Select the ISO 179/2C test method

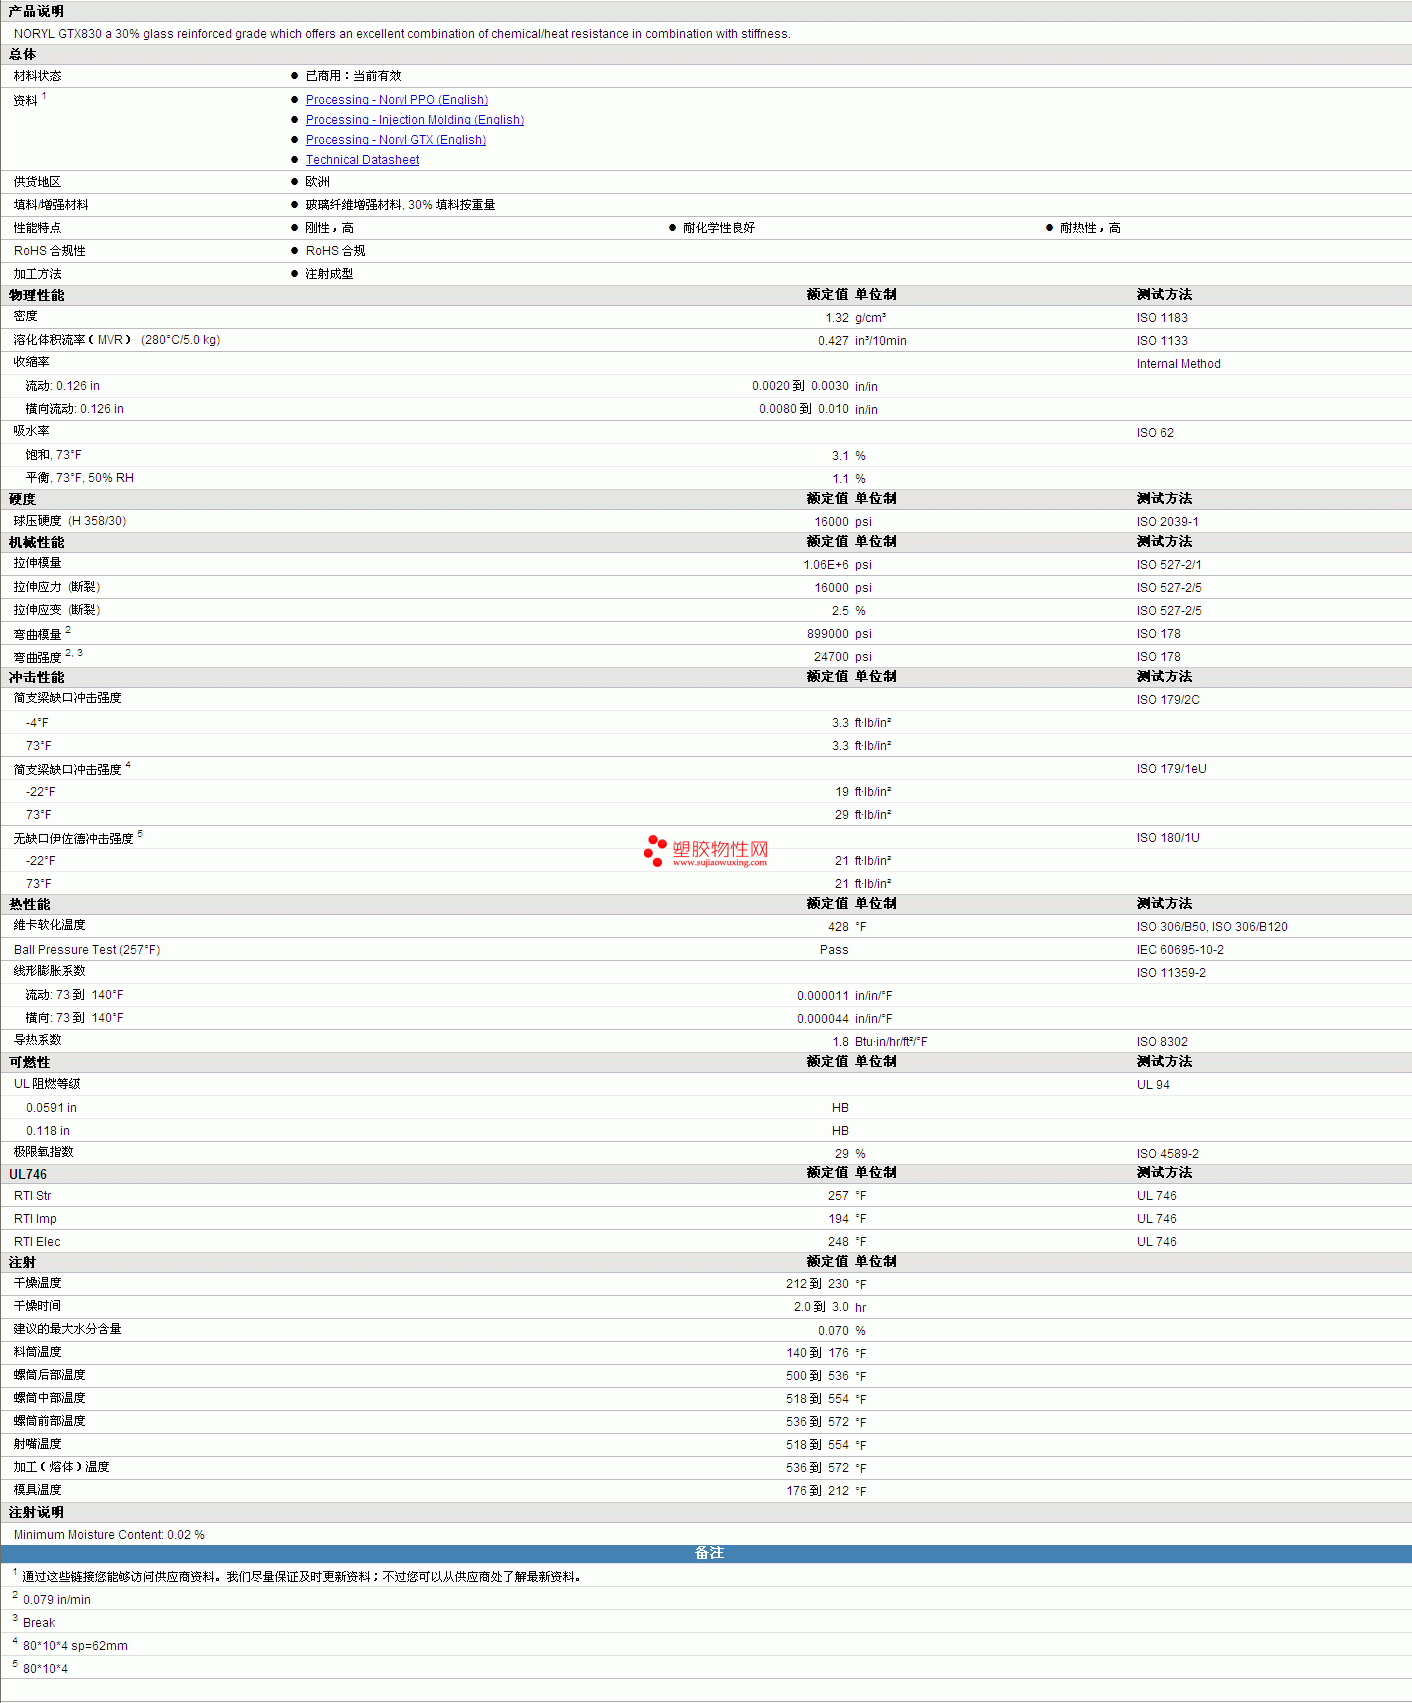[x=1168, y=700]
